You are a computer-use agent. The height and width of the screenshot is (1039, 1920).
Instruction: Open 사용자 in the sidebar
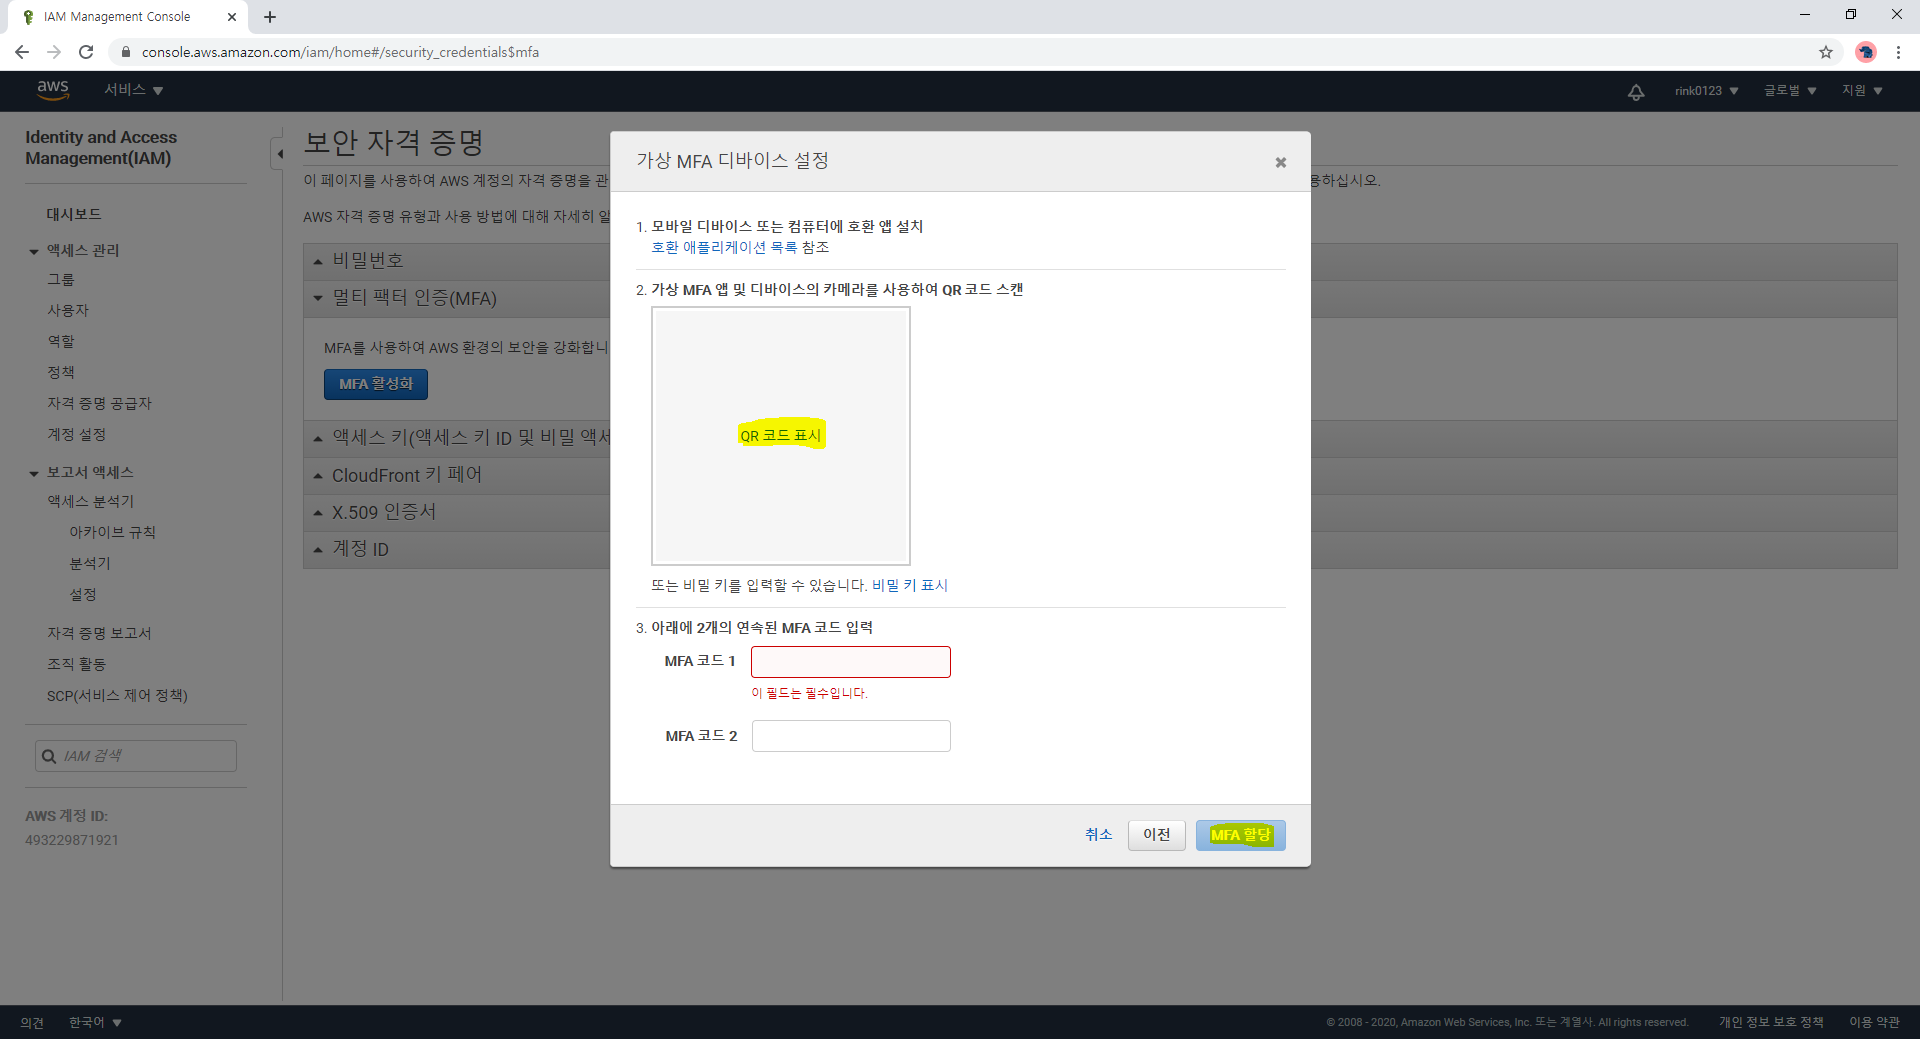pyautogui.click(x=68, y=311)
